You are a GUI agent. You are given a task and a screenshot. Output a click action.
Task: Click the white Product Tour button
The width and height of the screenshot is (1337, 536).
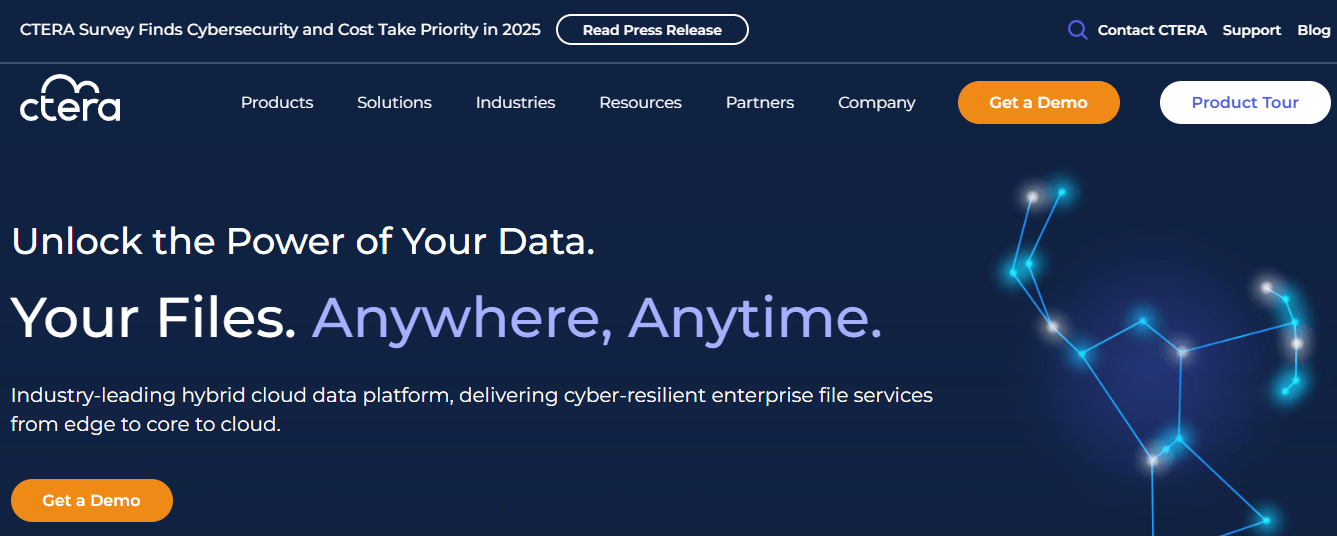(1245, 102)
